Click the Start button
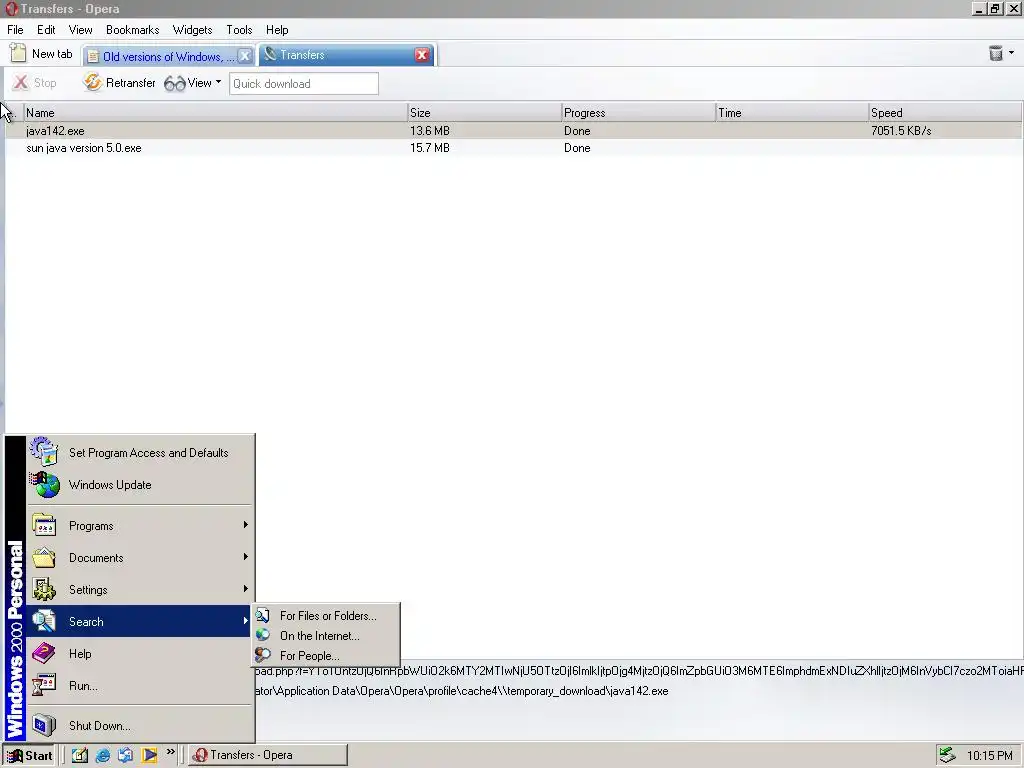Screen dimensions: 1024x768 point(29,756)
